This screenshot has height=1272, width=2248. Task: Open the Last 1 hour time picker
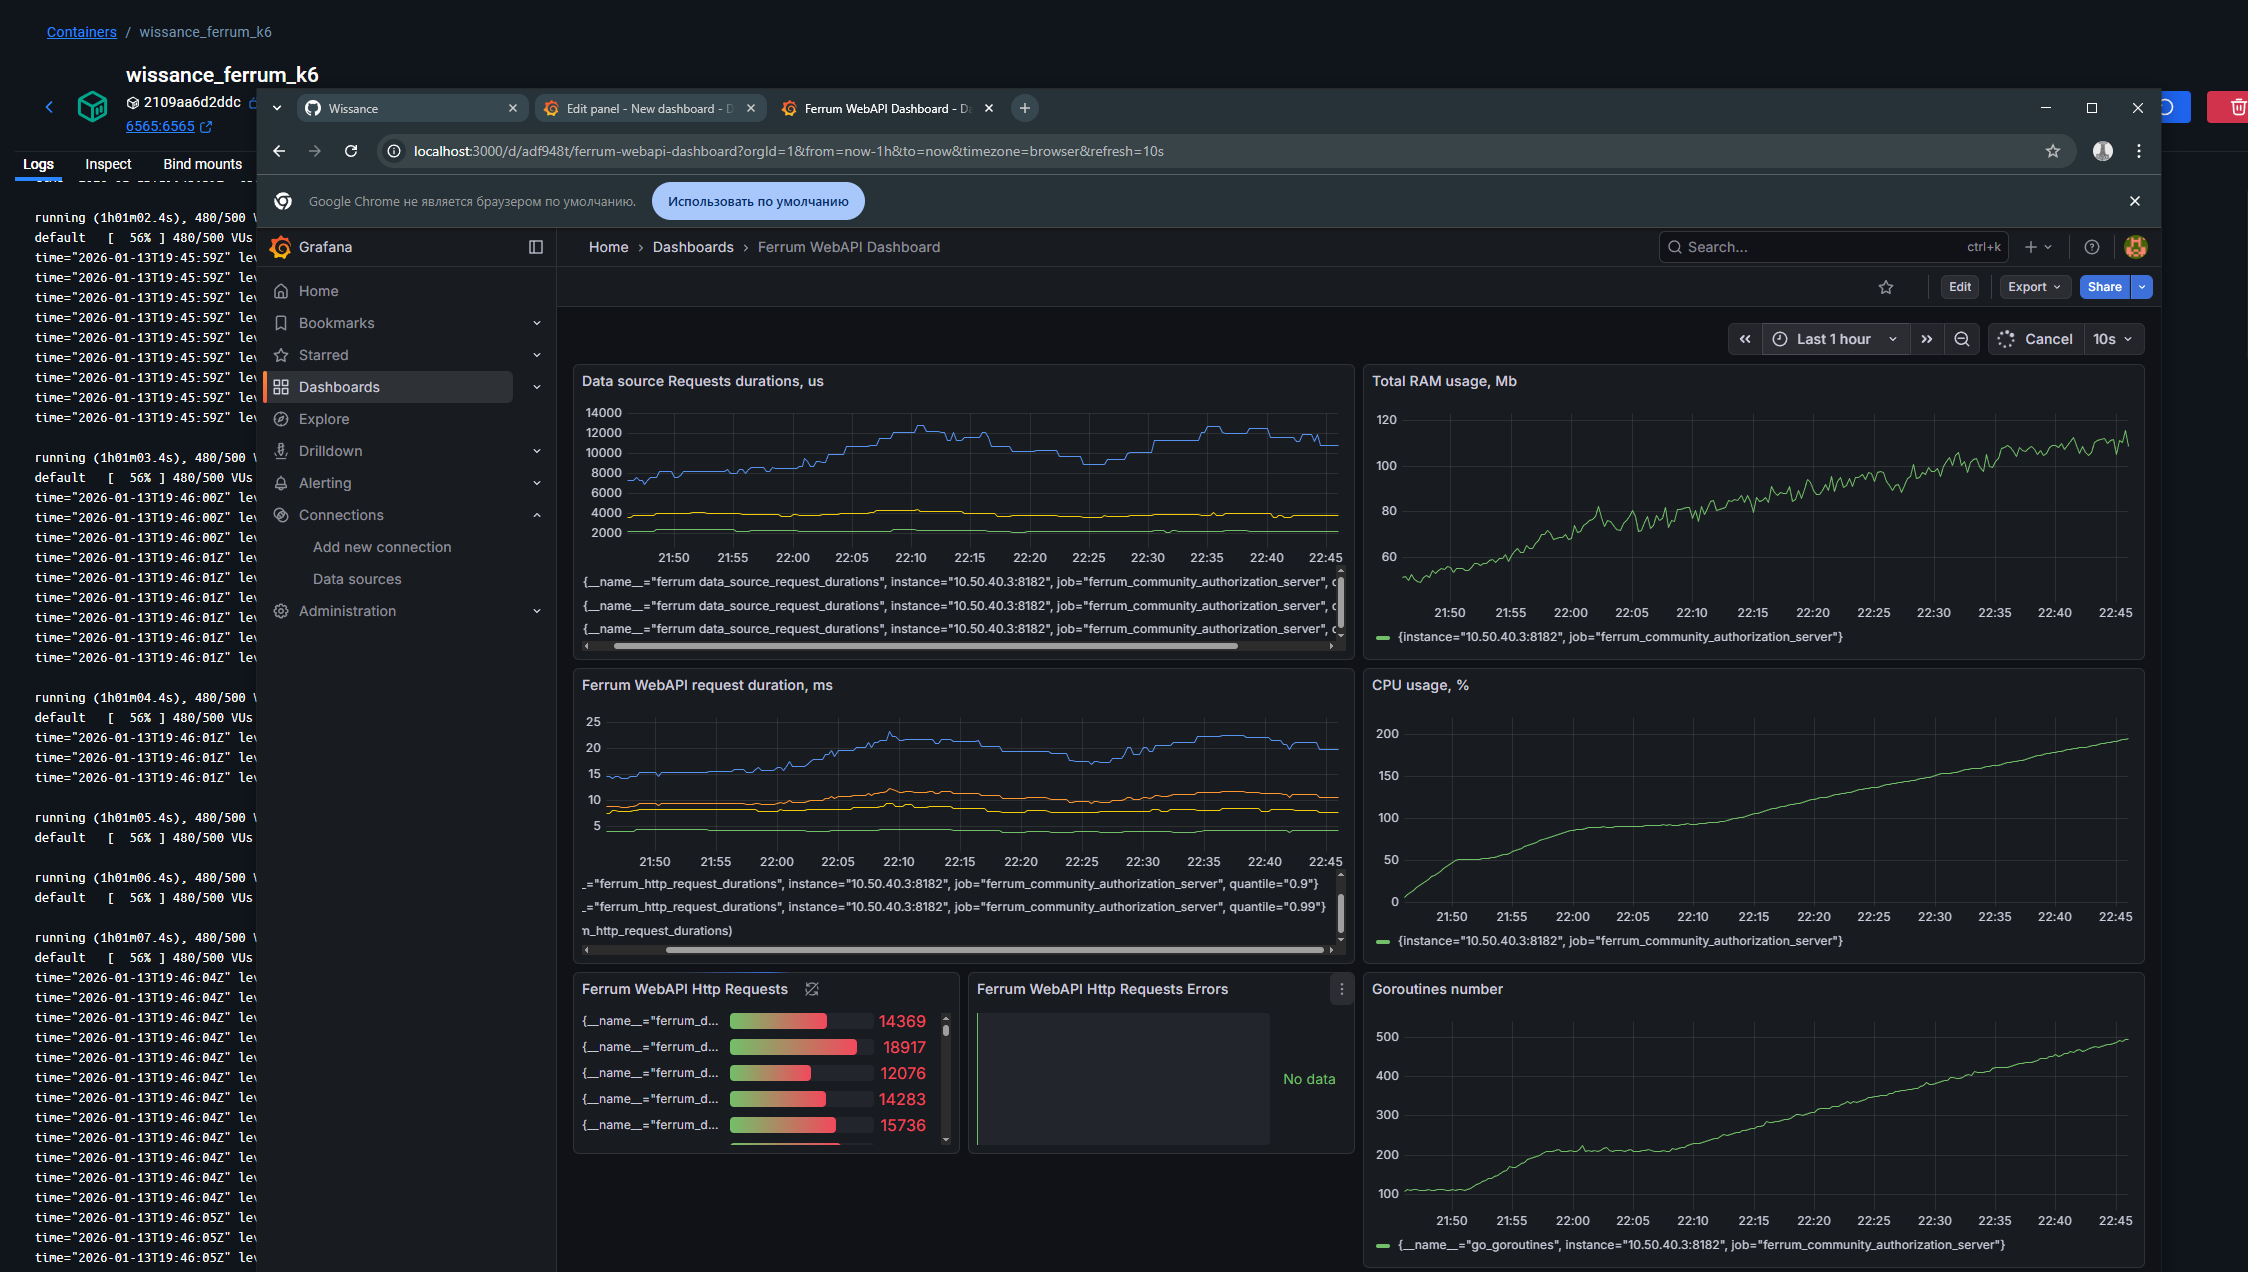[1834, 338]
